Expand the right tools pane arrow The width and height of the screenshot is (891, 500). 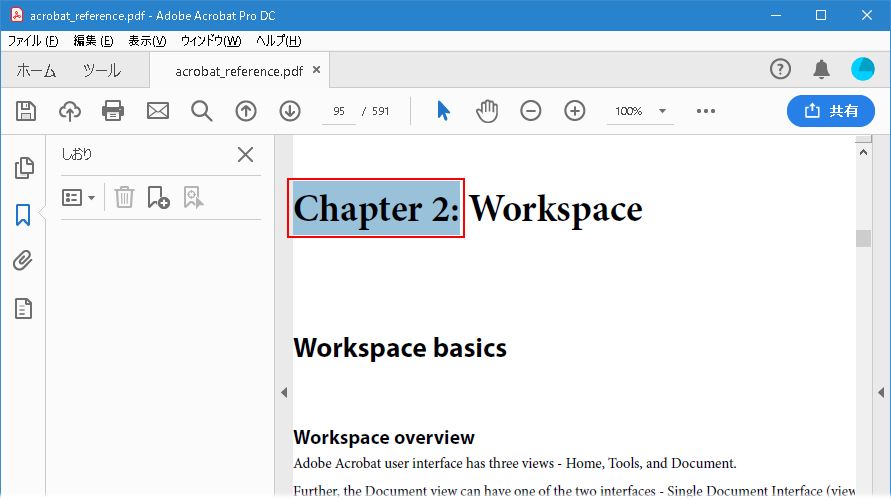[881, 392]
